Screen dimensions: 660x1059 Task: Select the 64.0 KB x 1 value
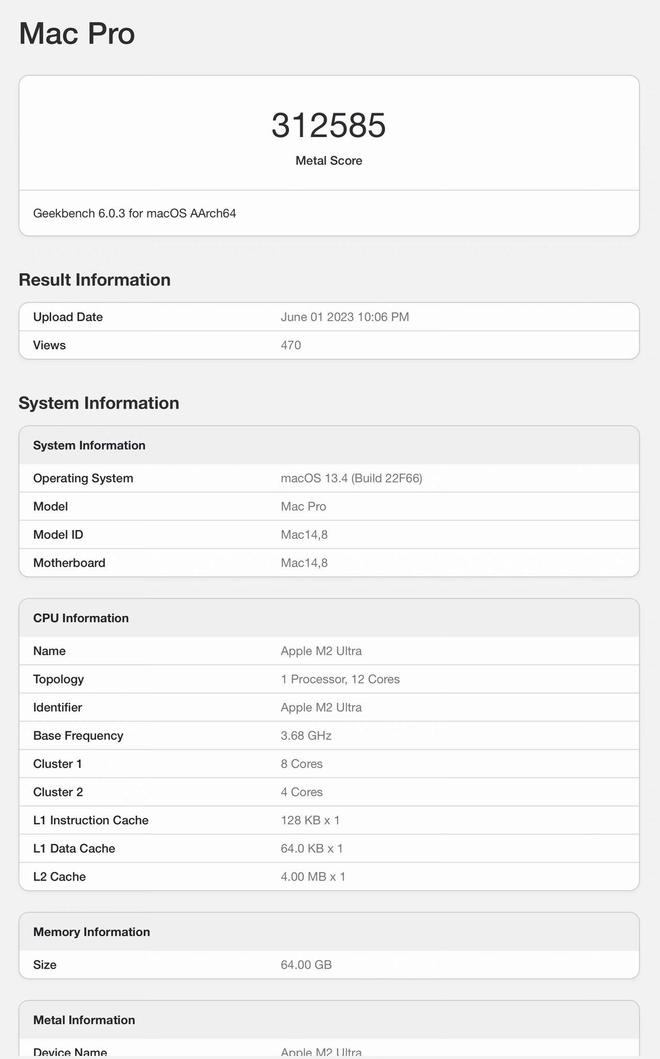pyautogui.click(x=311, y=849)
